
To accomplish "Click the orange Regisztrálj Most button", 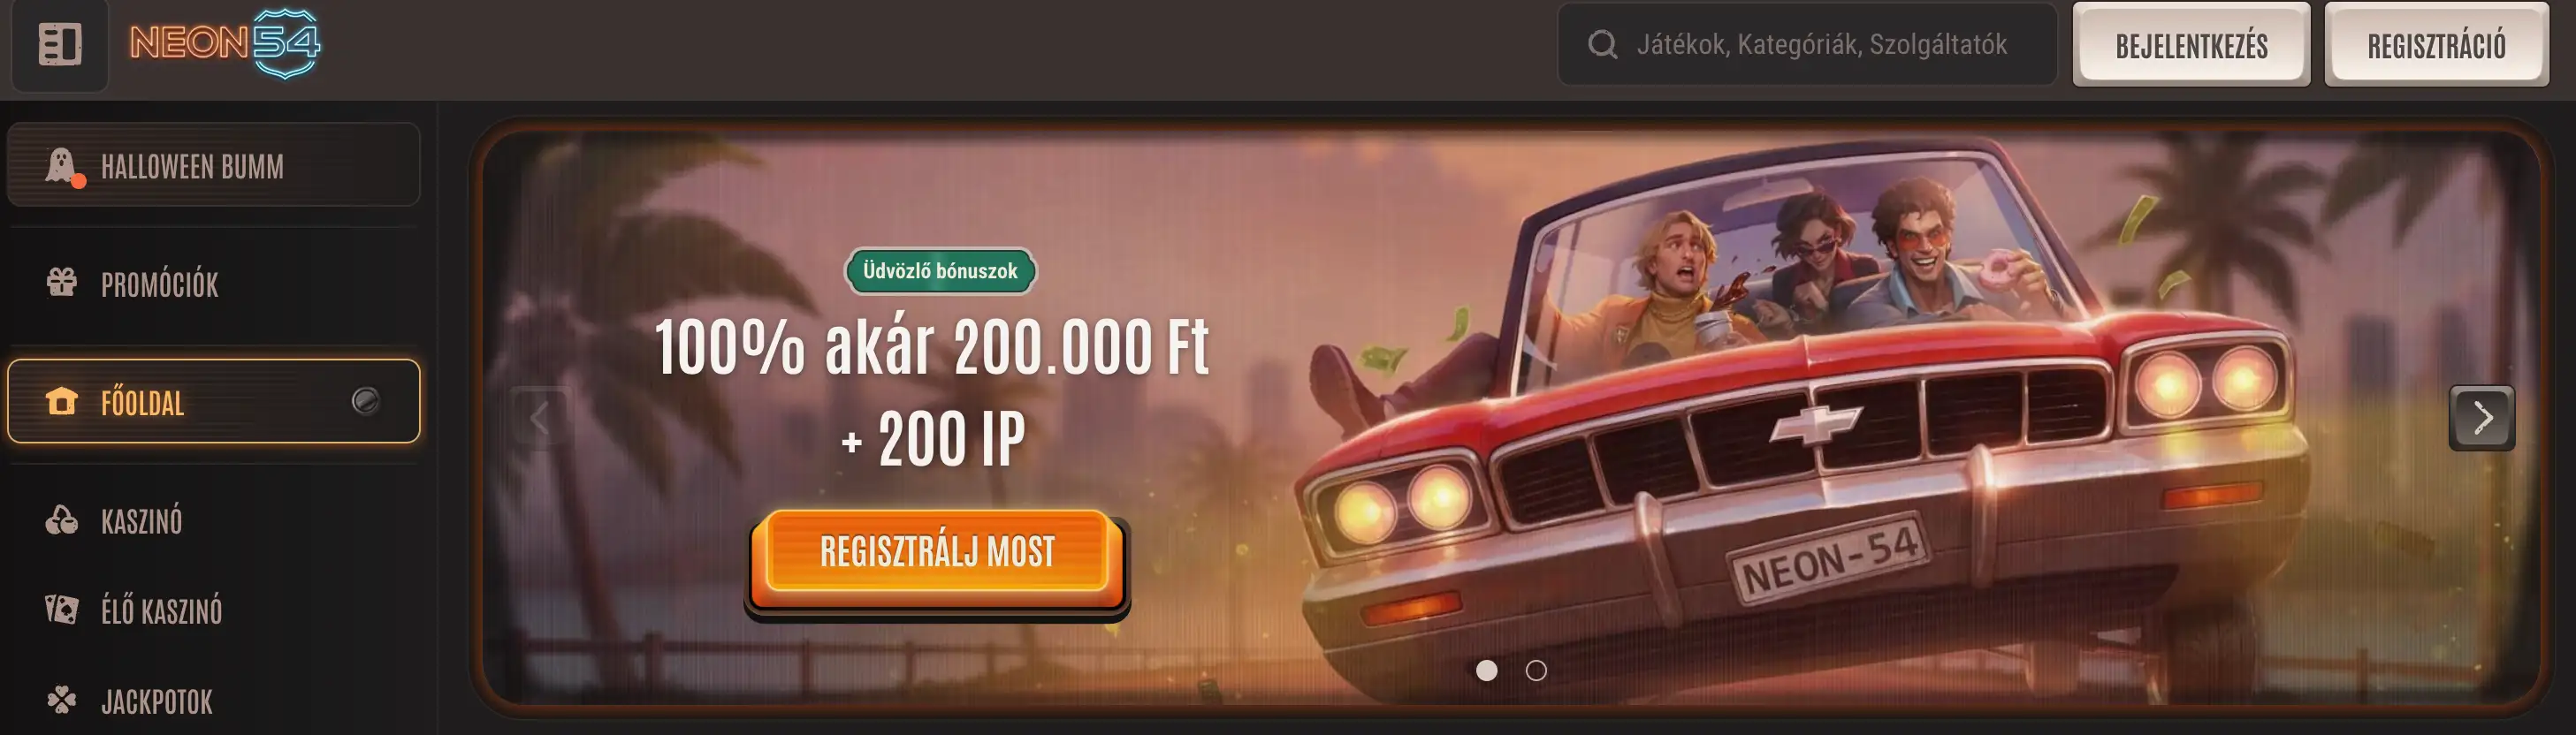I will pyautogui.click(x=937, y=553).
